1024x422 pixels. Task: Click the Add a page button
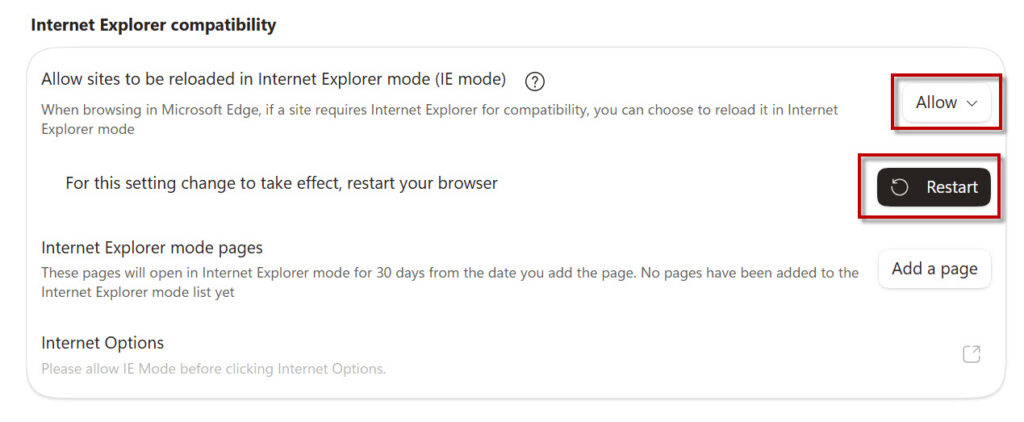[x=935, y=268]
